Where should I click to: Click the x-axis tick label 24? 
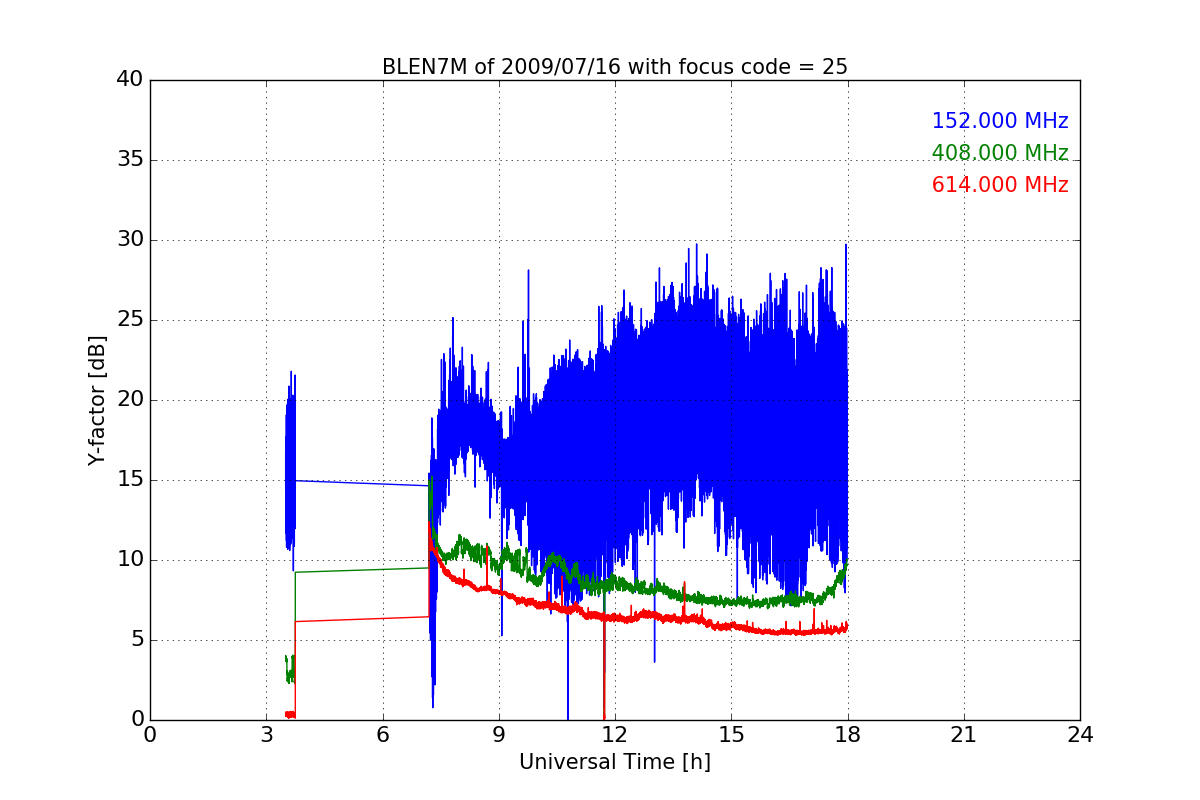coord(1080,735)
